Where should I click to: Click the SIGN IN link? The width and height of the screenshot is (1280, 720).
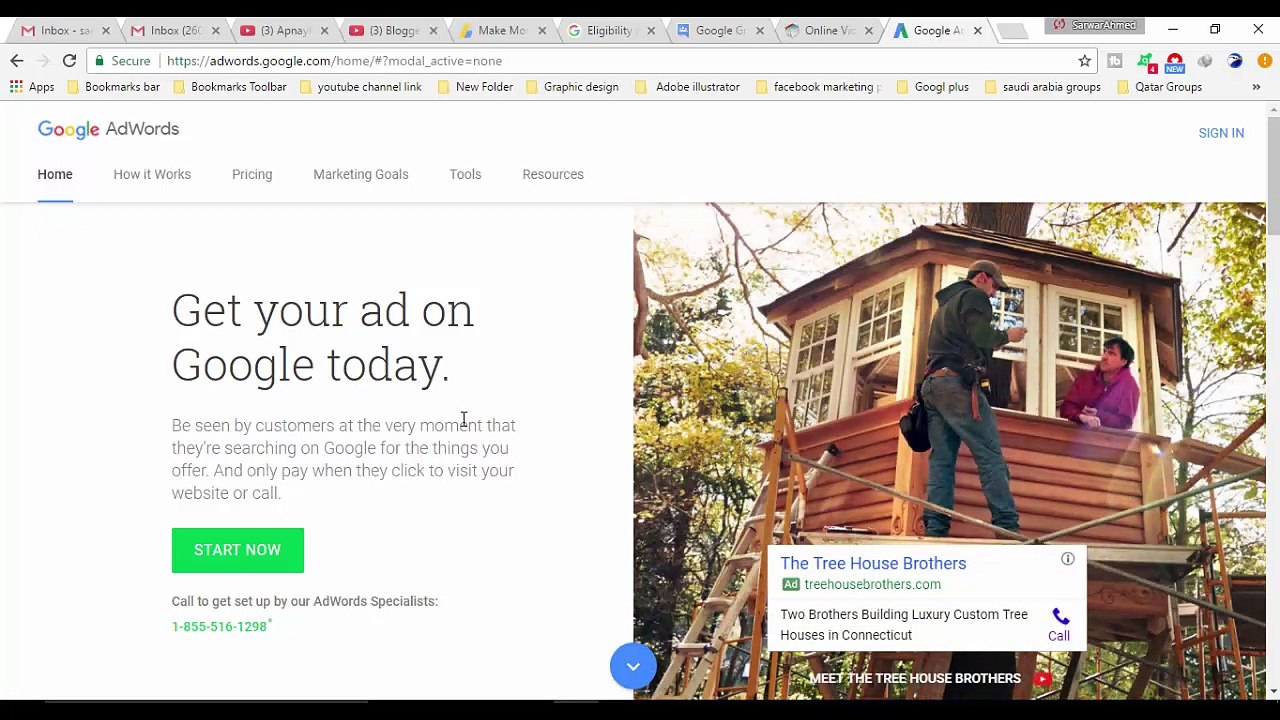pyautogui.click(x=1221, y=133)
